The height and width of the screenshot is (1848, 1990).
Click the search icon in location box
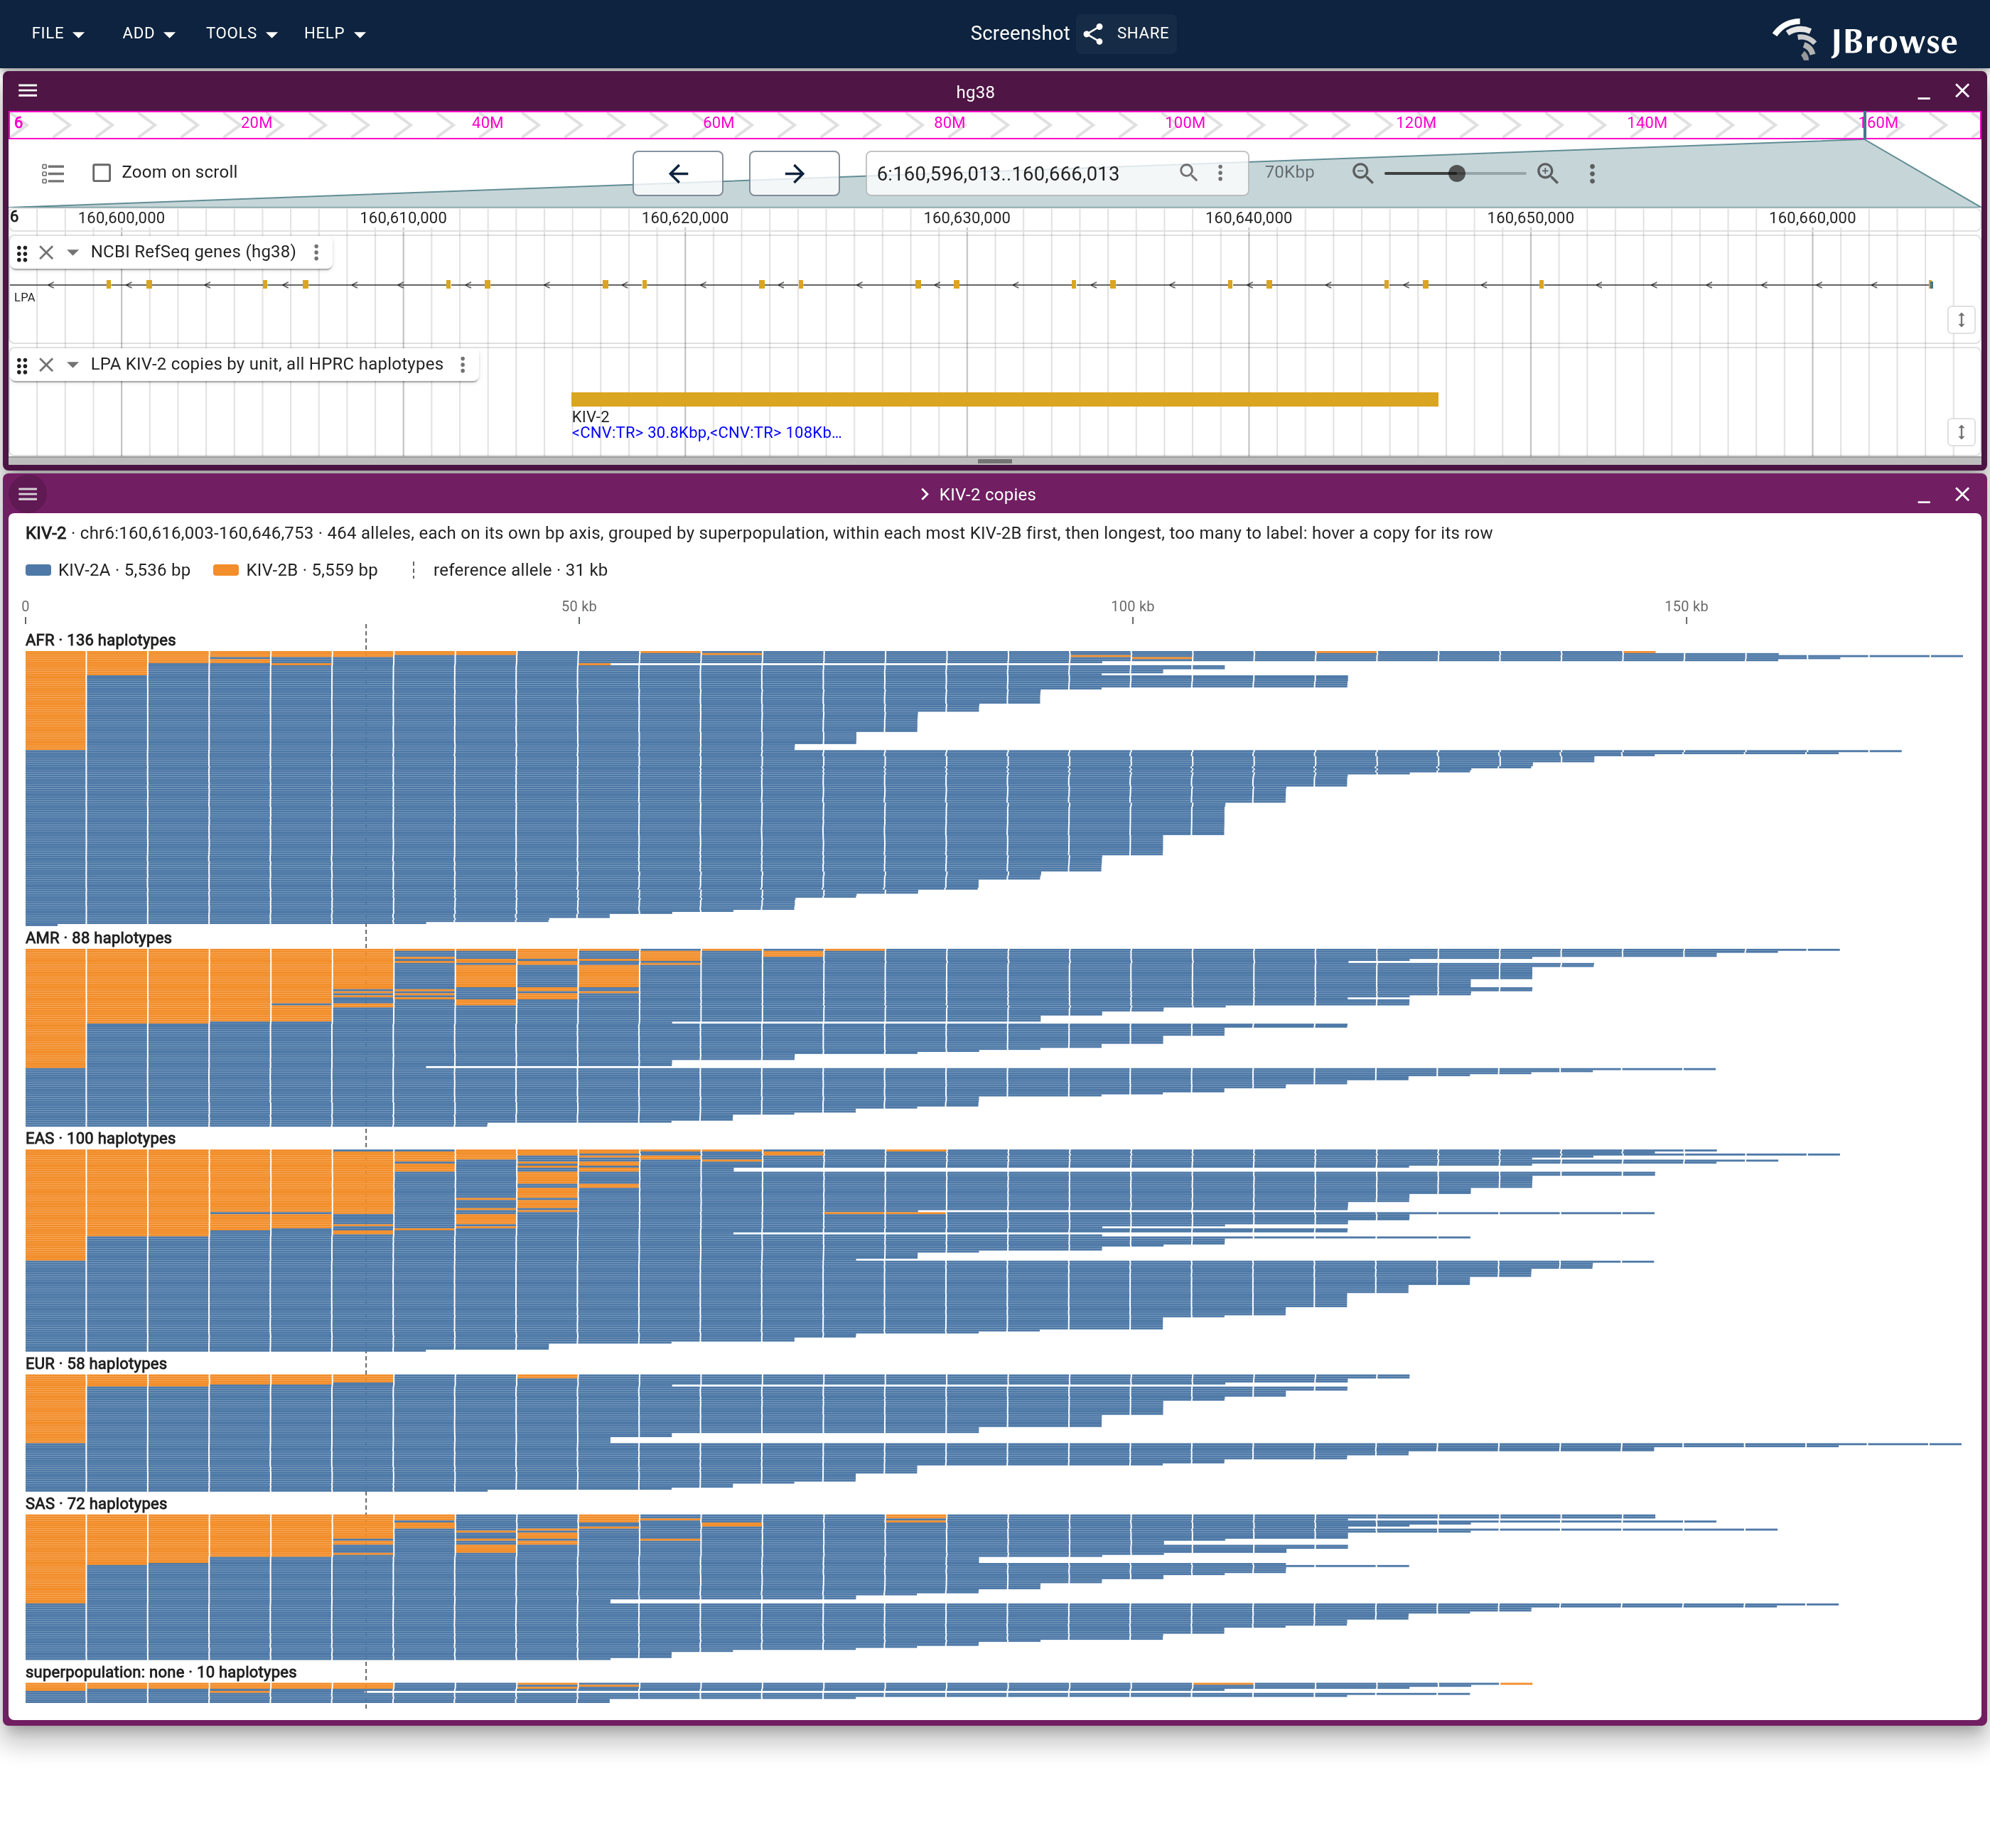coord(1188,173)
